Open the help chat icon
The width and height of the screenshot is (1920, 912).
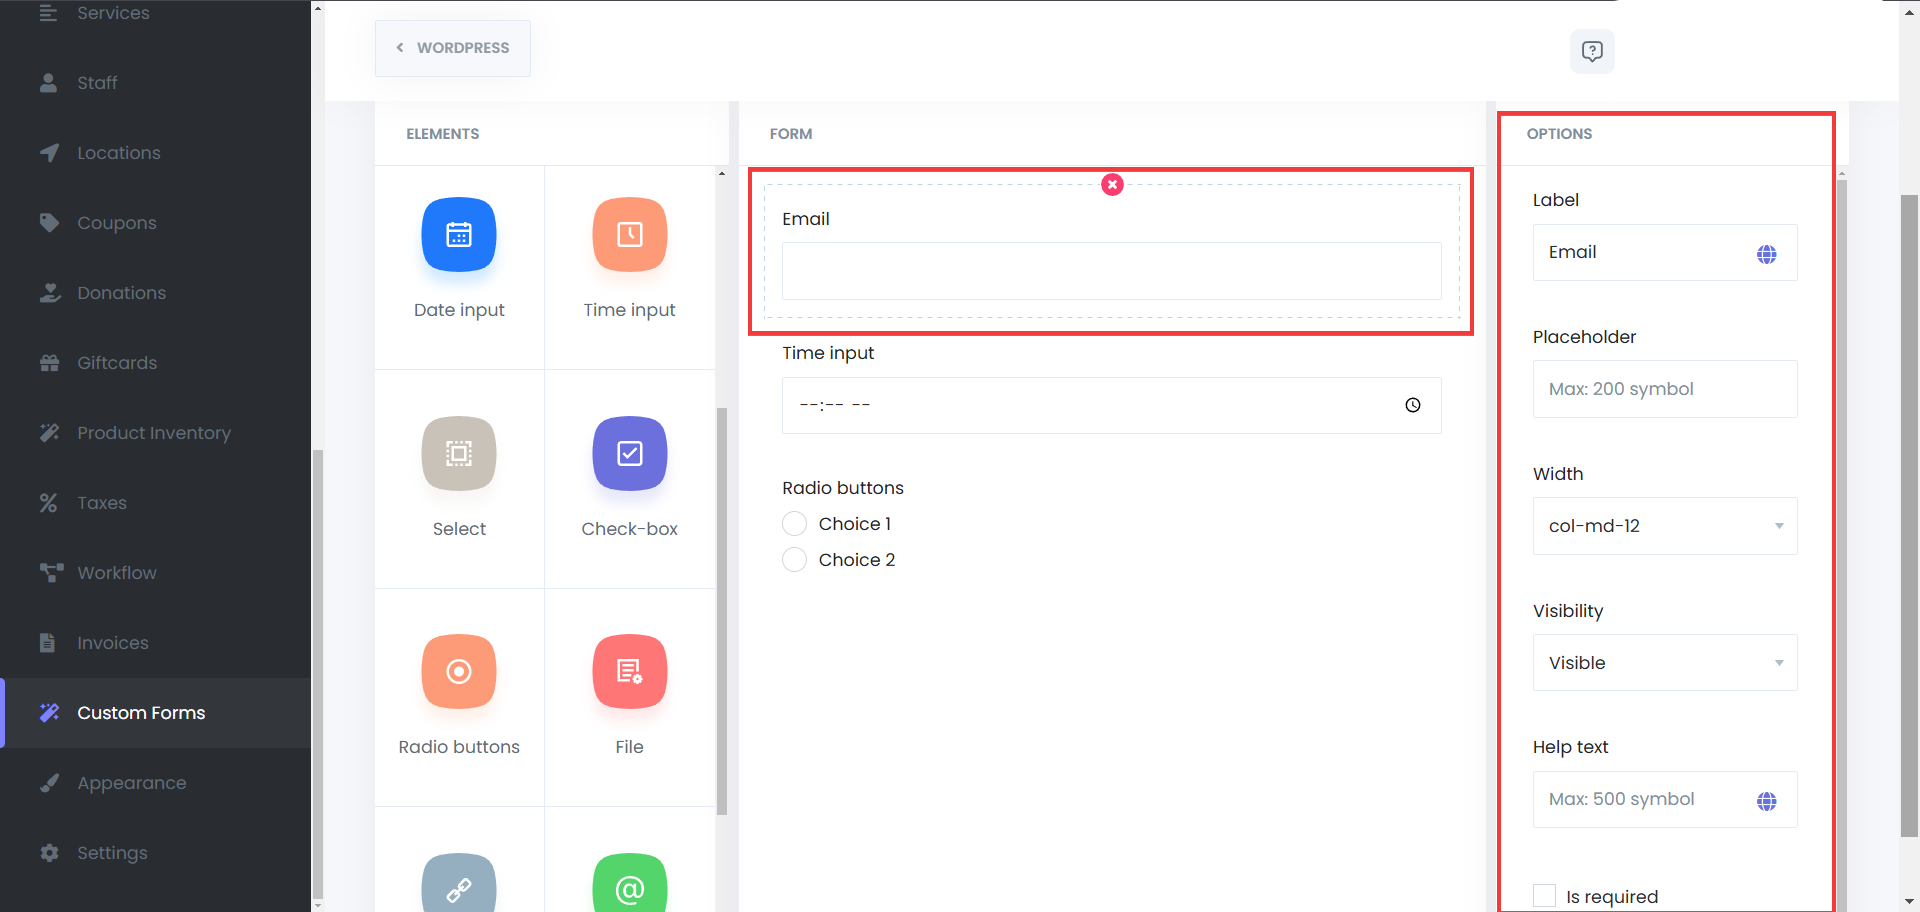point(1592,51)
